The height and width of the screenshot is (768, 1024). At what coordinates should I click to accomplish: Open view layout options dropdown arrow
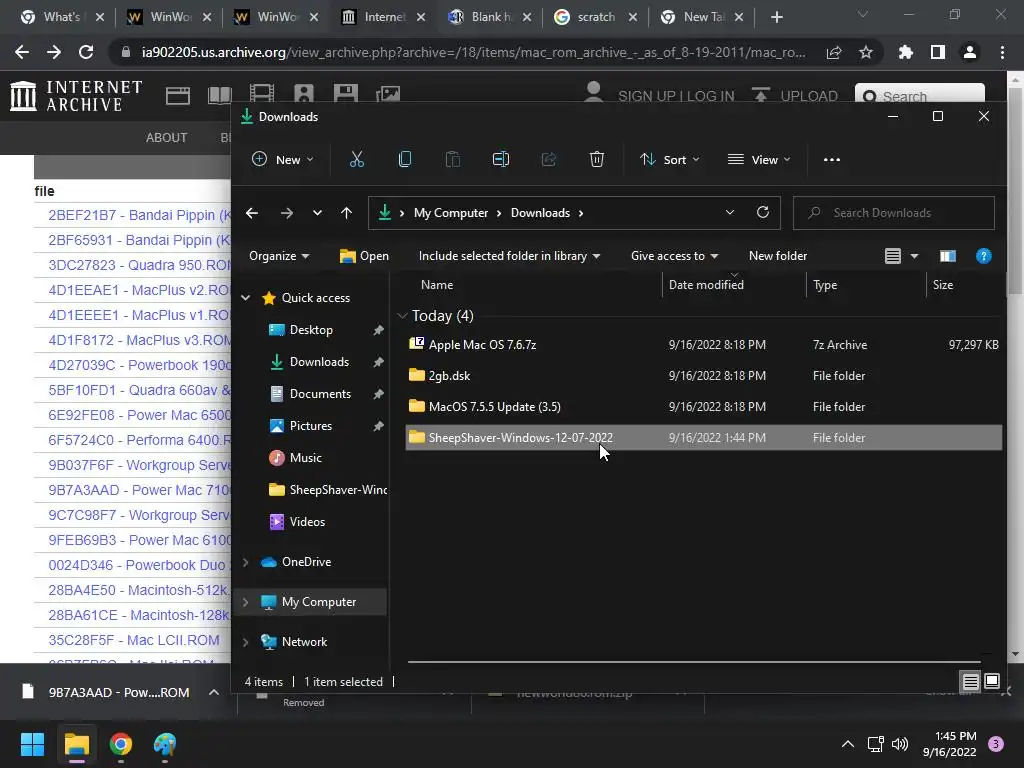click(914, 256)
